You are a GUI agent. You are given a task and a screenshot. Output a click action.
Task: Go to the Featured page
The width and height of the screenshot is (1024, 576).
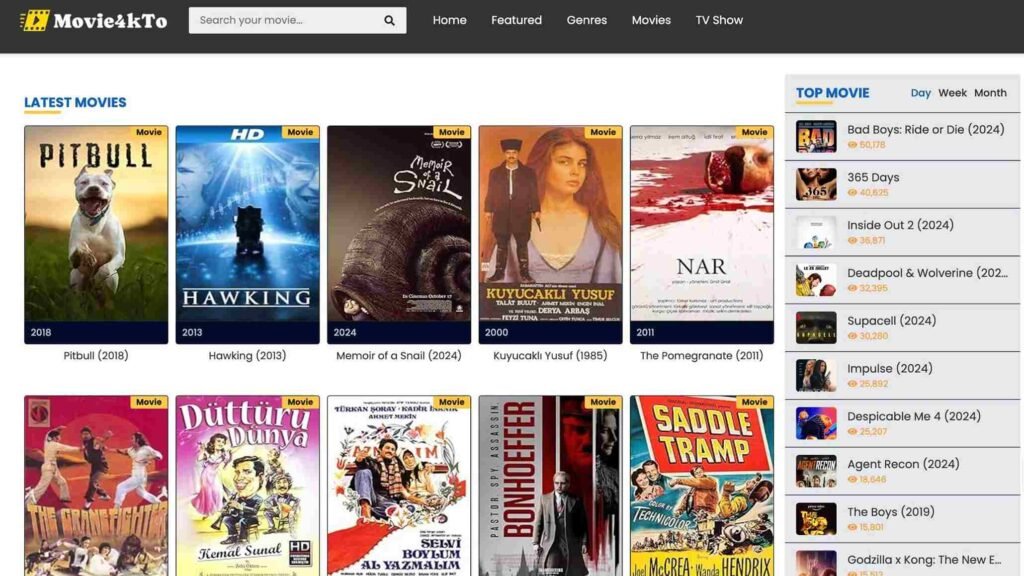516,20
